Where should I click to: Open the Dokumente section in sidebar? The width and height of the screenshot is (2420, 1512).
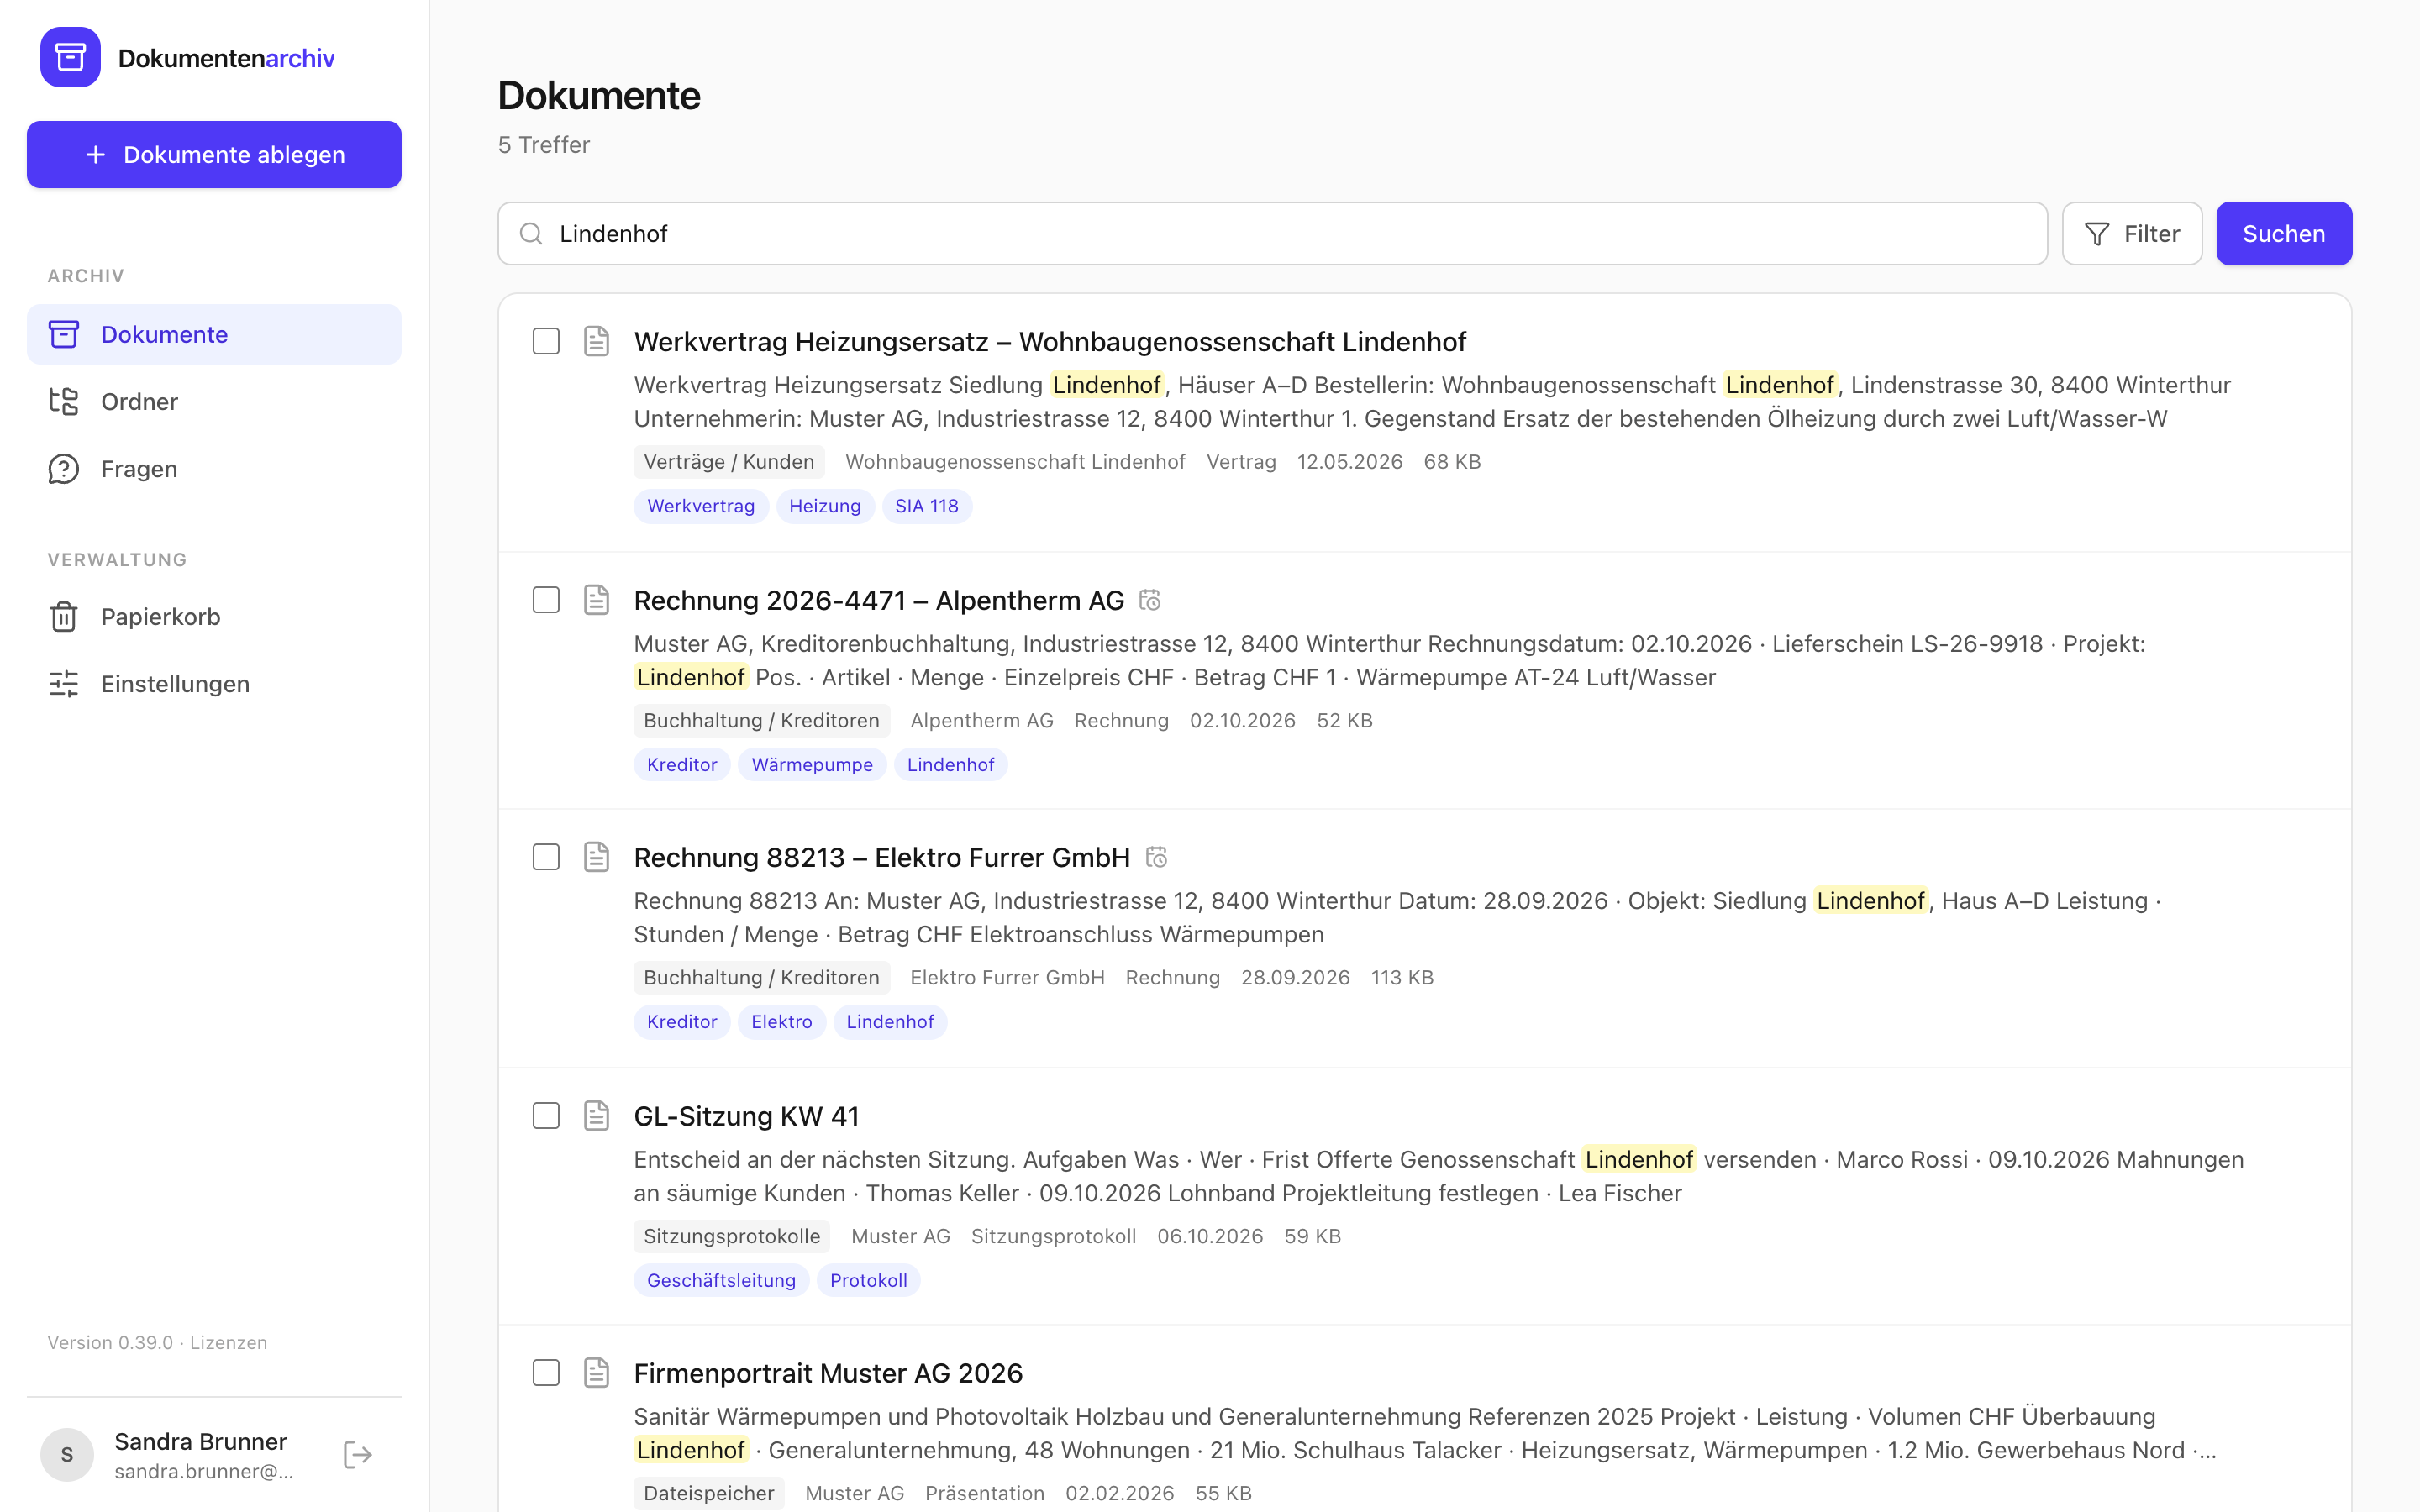pyautogui.click(x=214, y=334)
